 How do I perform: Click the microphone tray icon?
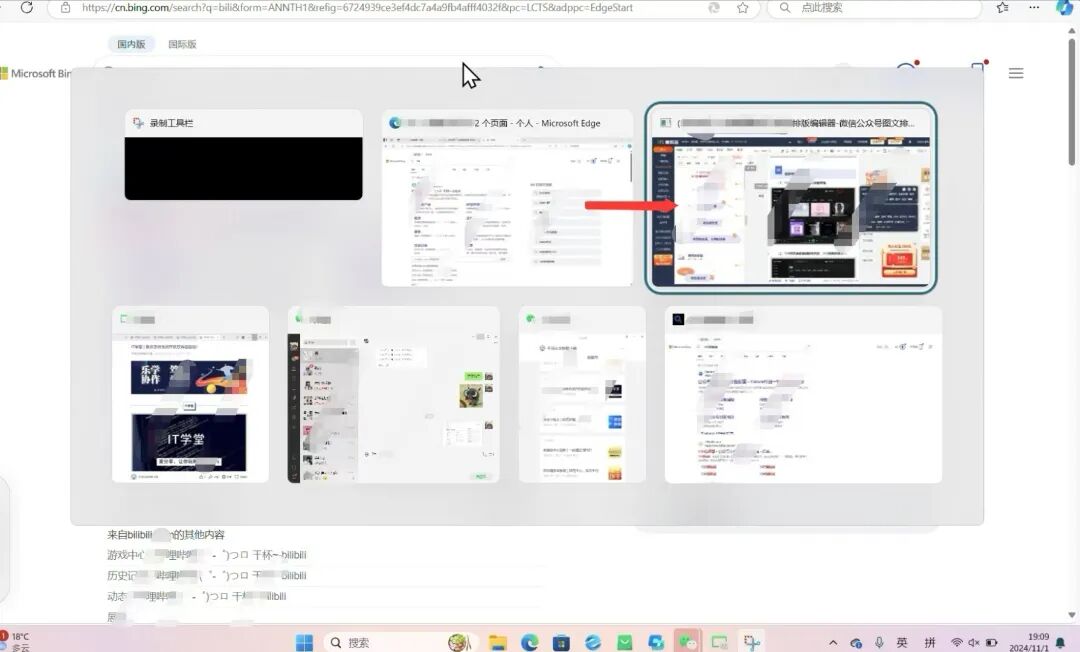click(880, 642)
